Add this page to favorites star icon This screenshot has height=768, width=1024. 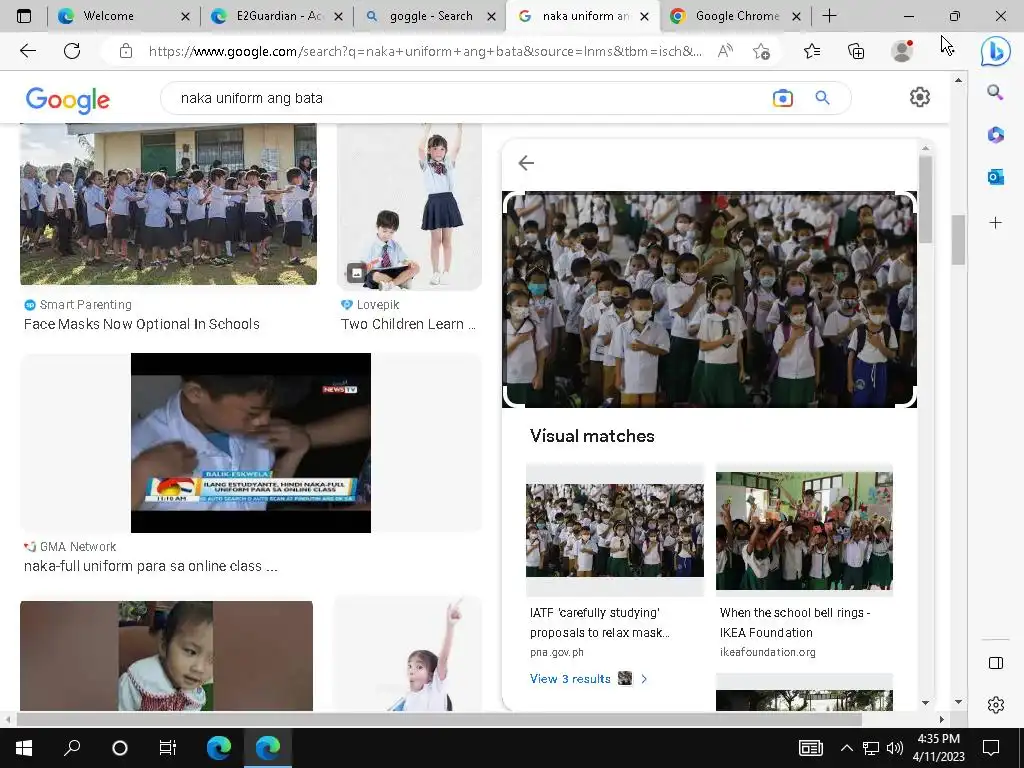pos(761,51)
